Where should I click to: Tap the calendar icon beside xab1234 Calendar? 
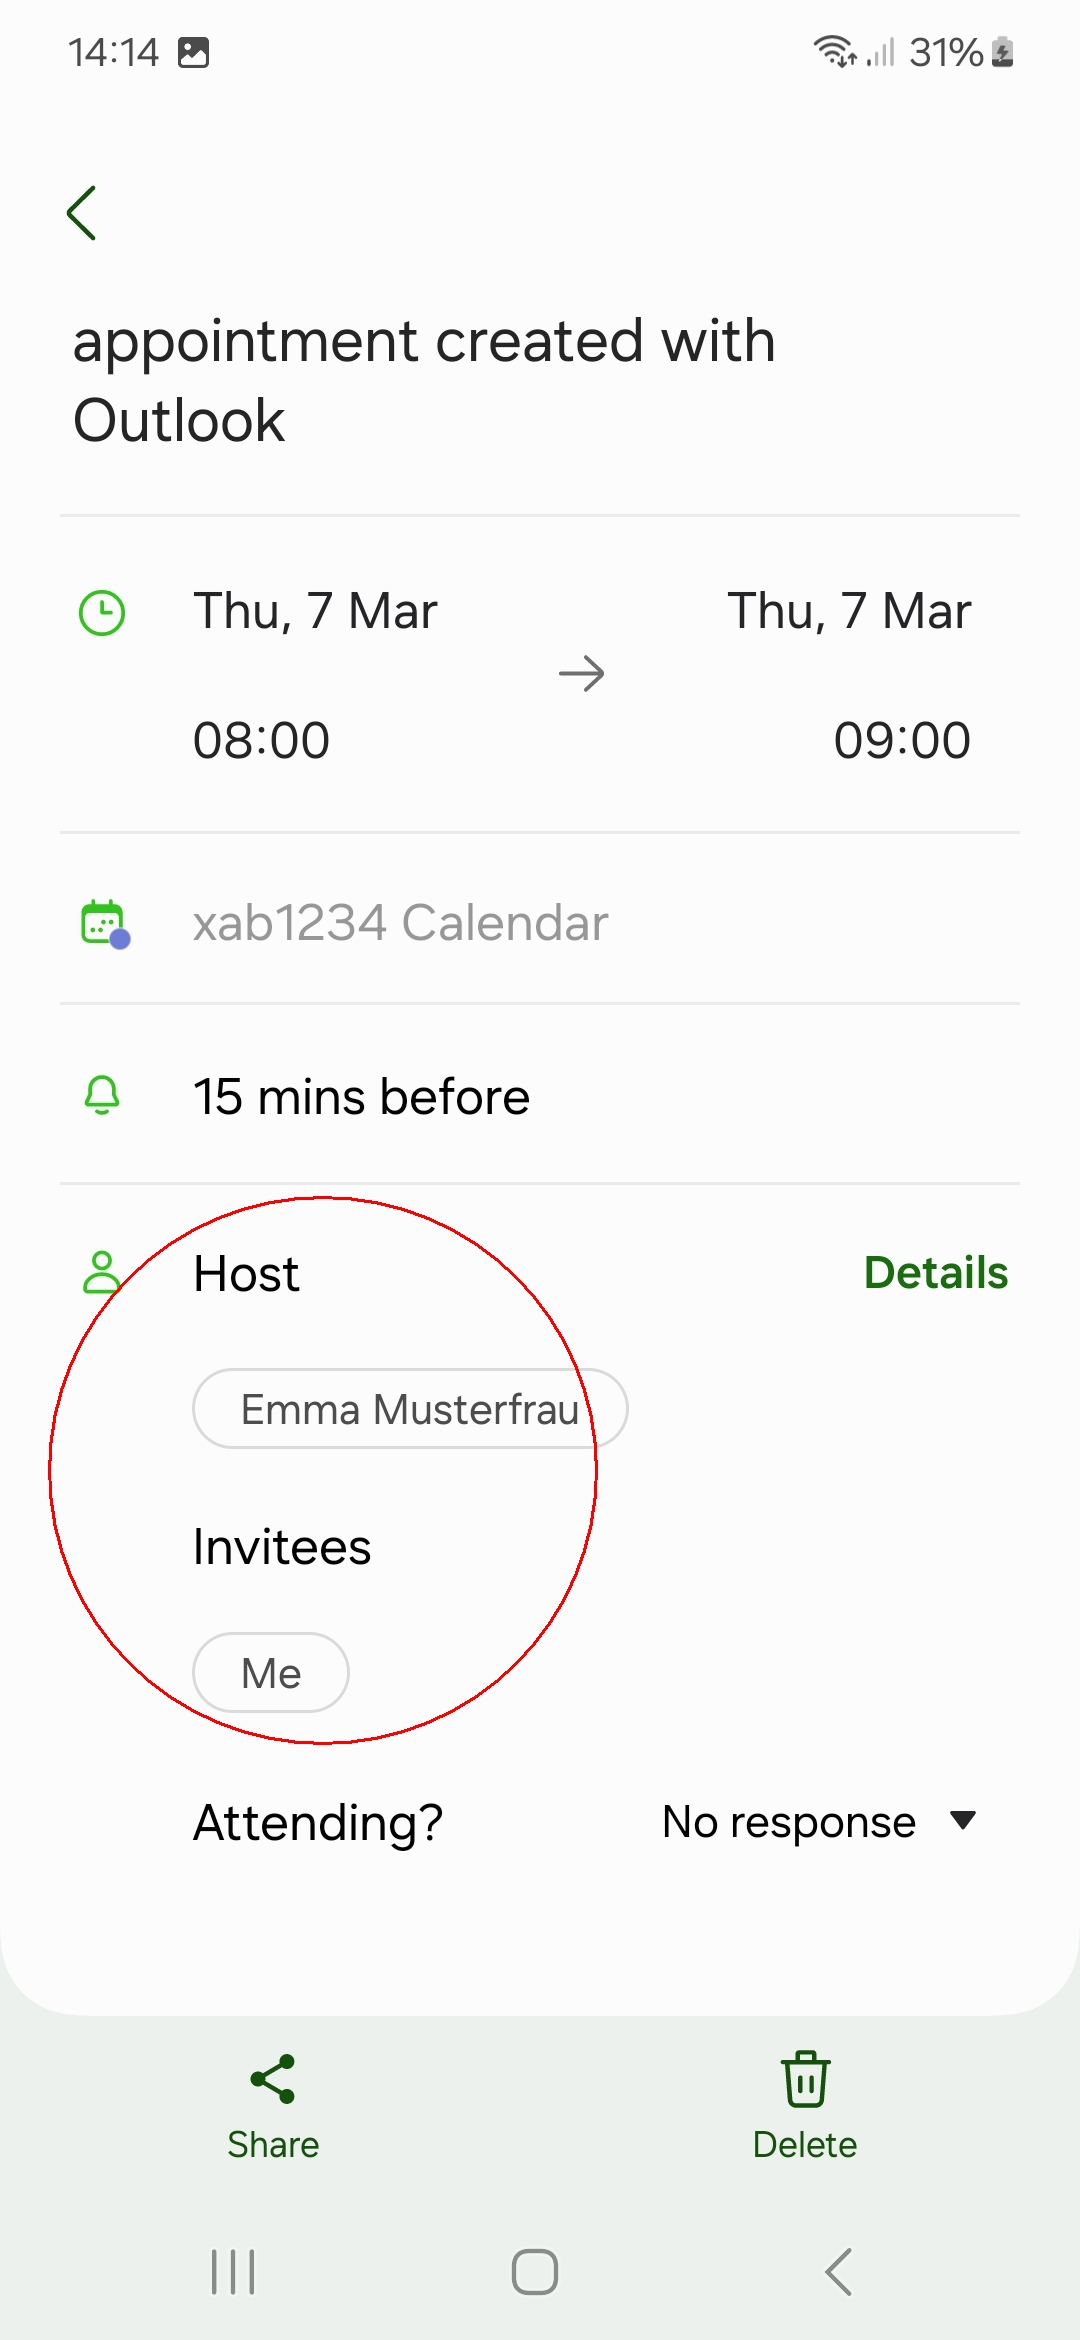pos(104,923)
